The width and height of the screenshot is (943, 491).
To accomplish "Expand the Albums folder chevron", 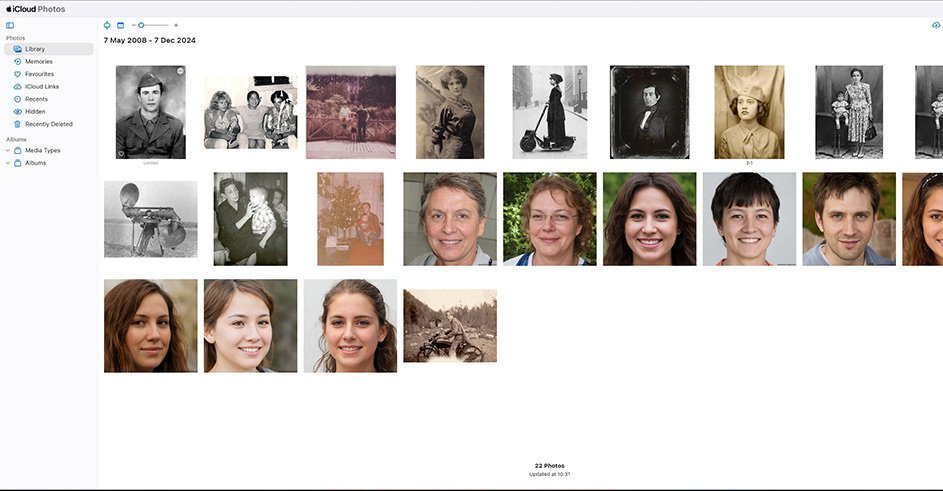I will click(8, 162).
